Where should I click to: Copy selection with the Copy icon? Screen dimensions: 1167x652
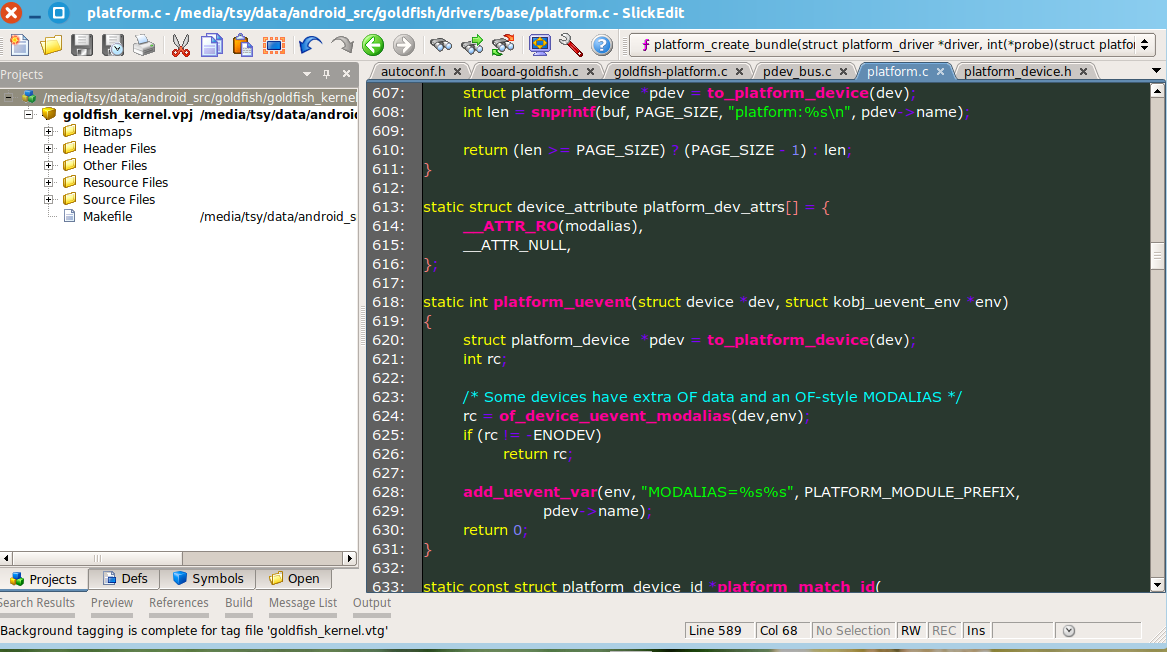(x=212, y=45)
